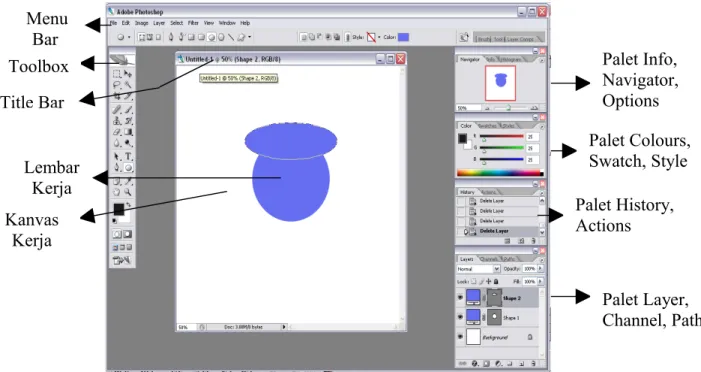This screenshot has height=372, width=701.
Task: Switch to the Channels tab
Action: (489, 259)
